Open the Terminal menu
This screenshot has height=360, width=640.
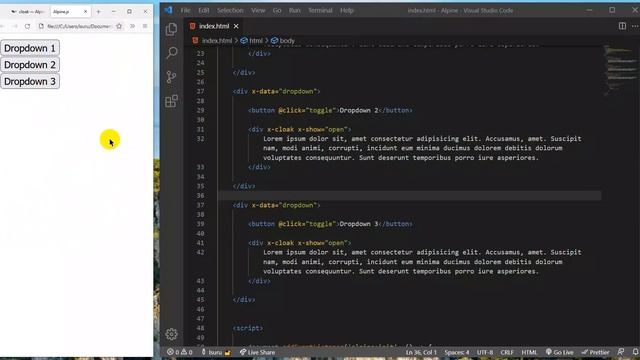320,11
